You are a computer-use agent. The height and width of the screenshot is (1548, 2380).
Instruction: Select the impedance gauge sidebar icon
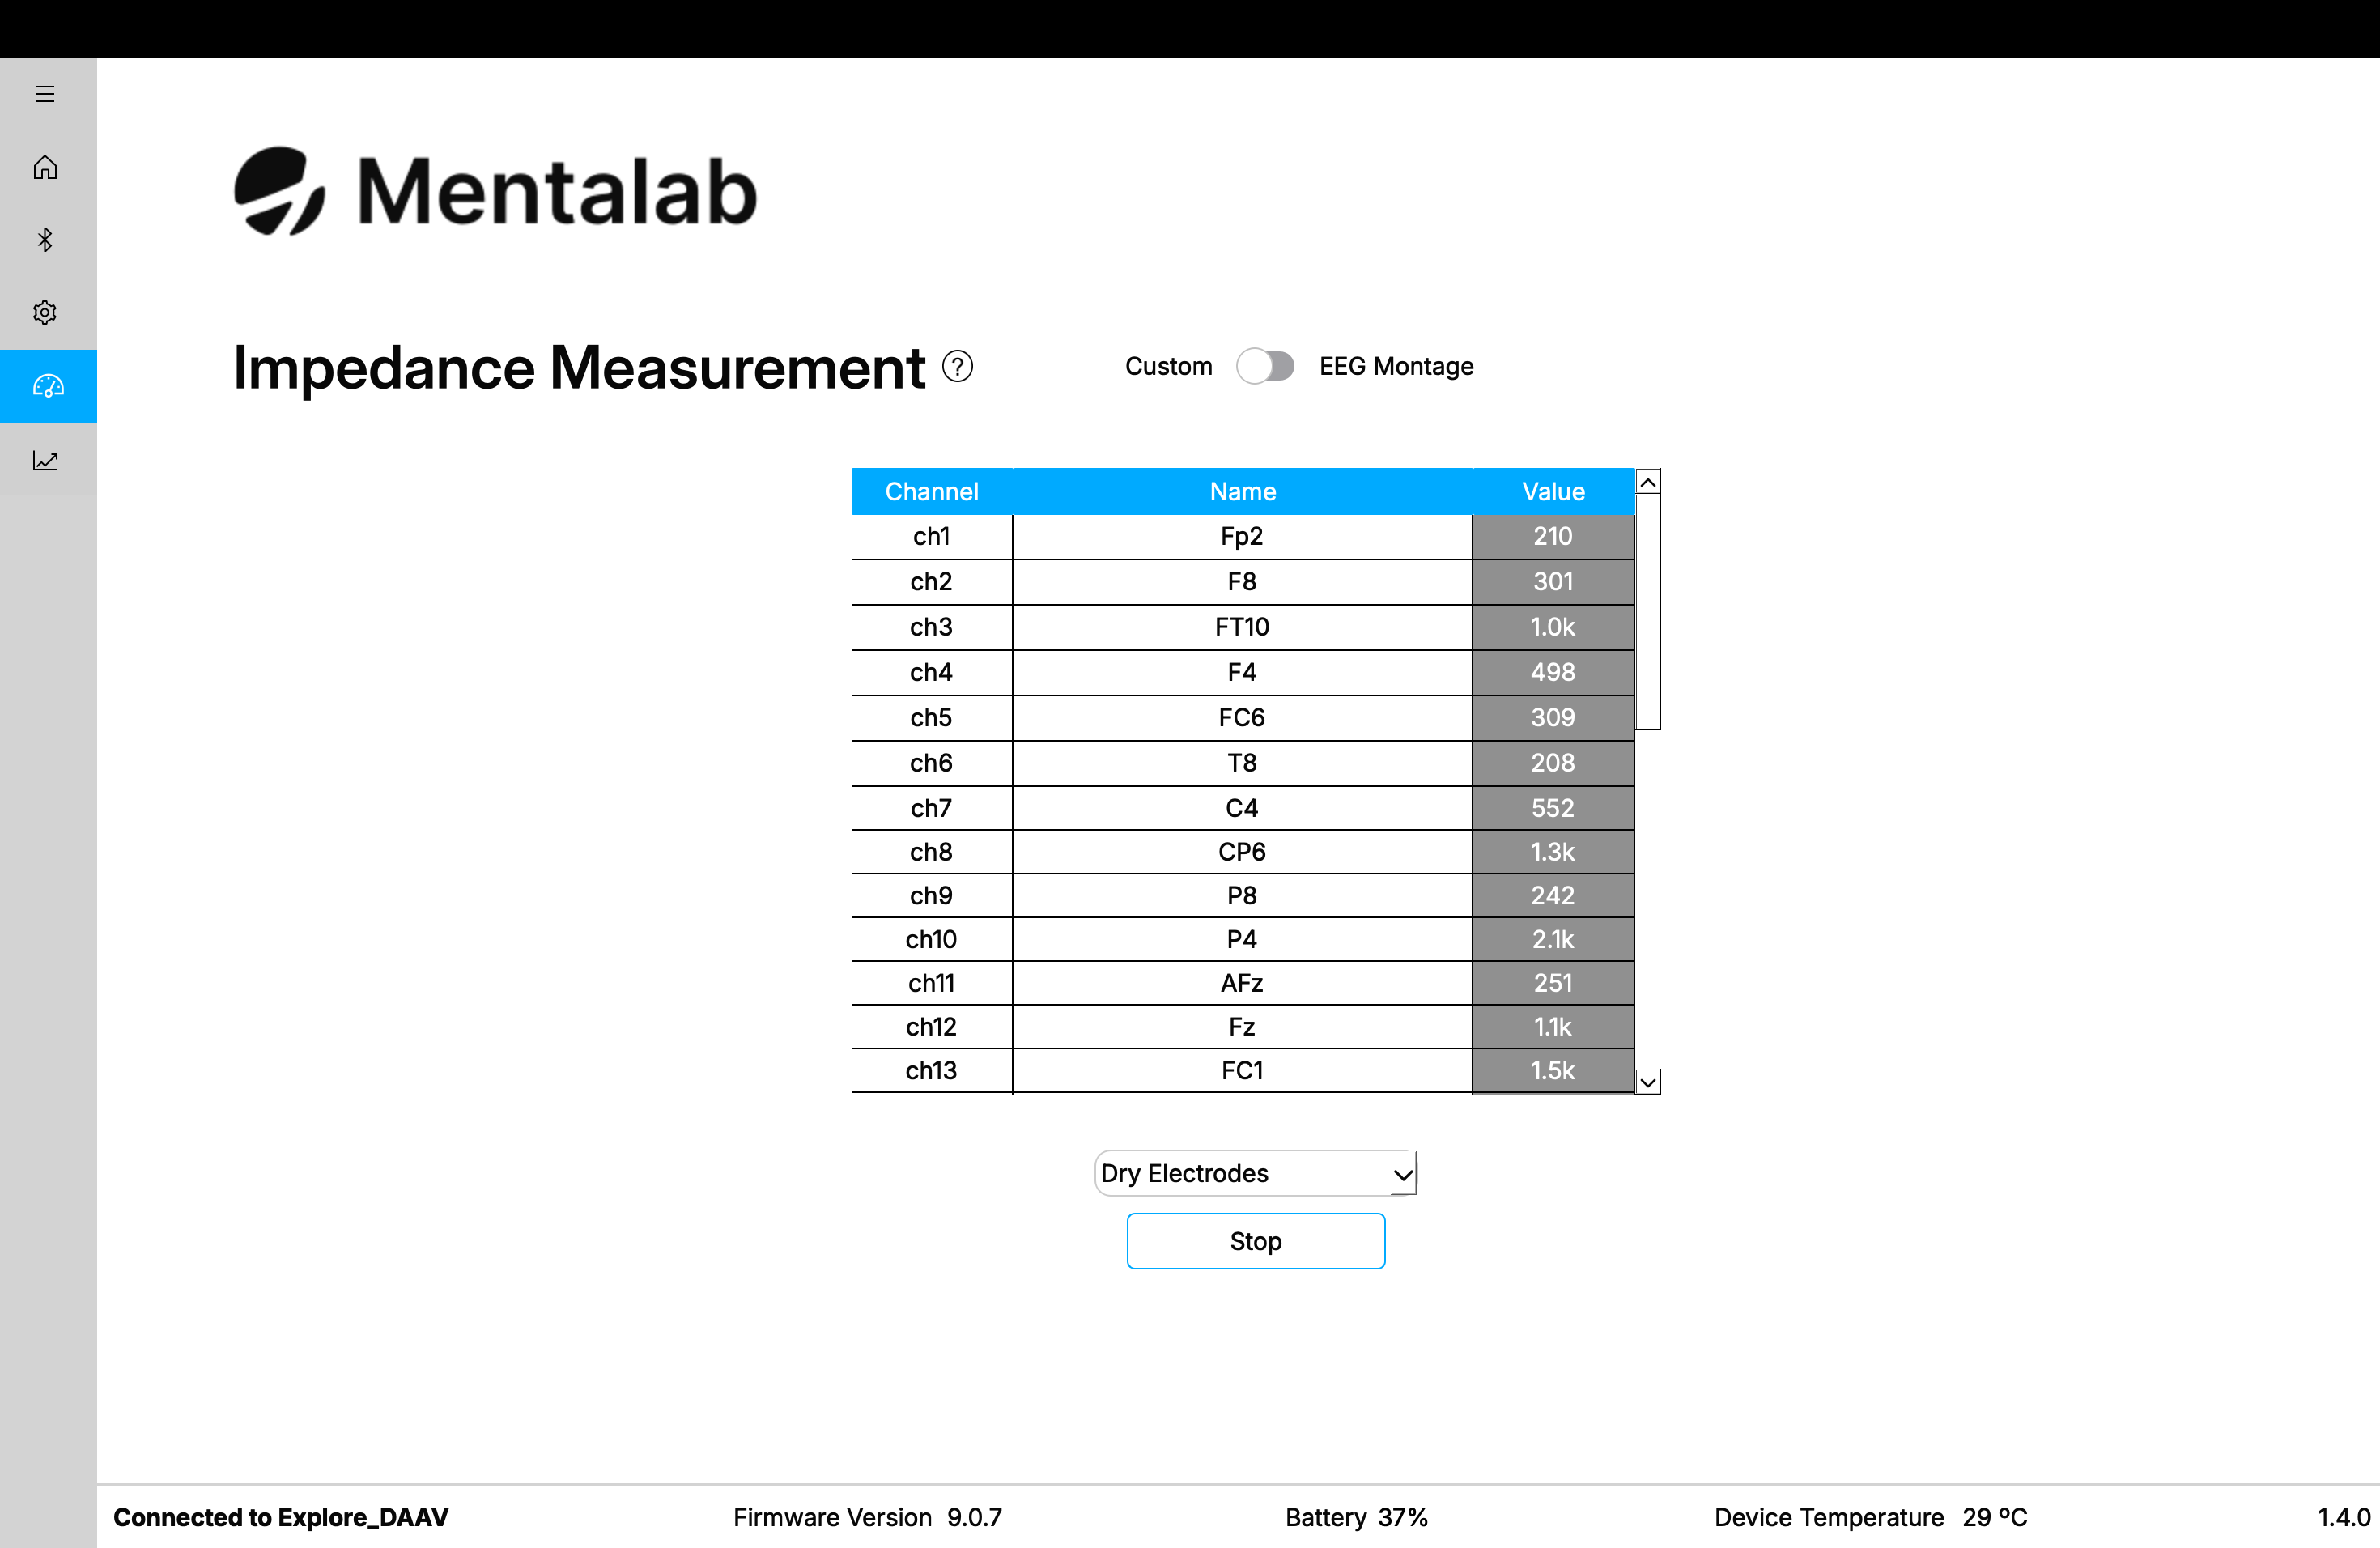click(47, 386)
